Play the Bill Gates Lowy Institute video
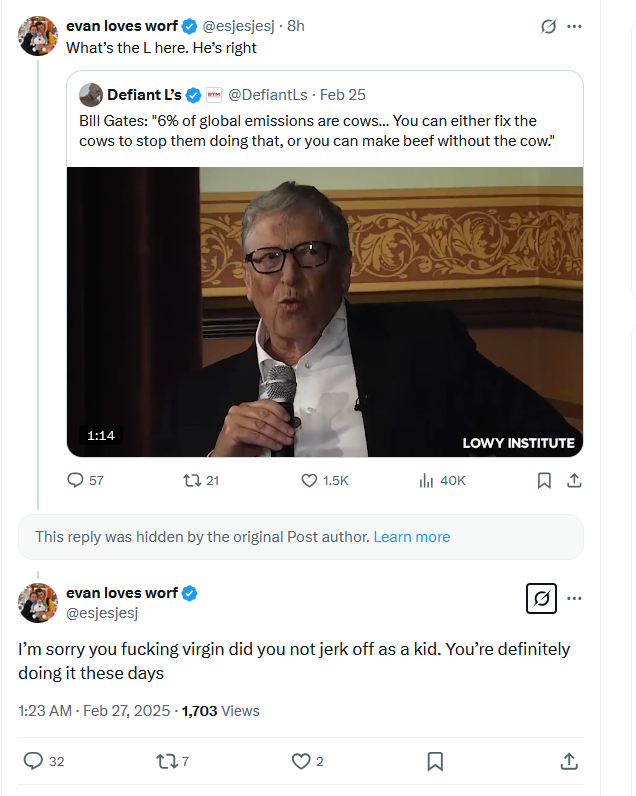636x796 pixels. point(325,312)
